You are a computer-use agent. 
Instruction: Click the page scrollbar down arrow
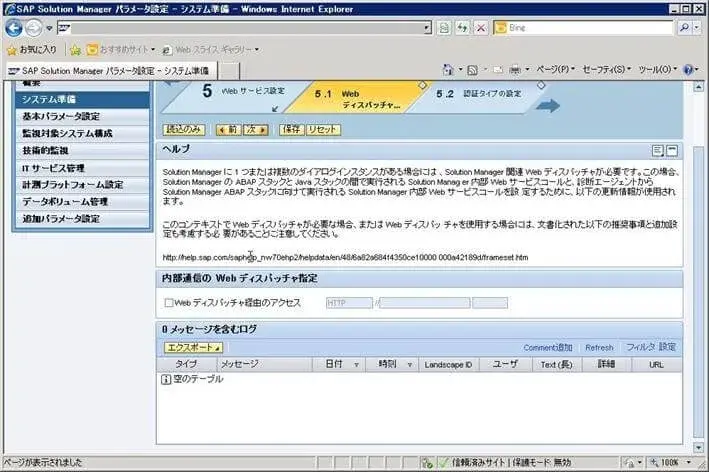click(x=699, y=448)
